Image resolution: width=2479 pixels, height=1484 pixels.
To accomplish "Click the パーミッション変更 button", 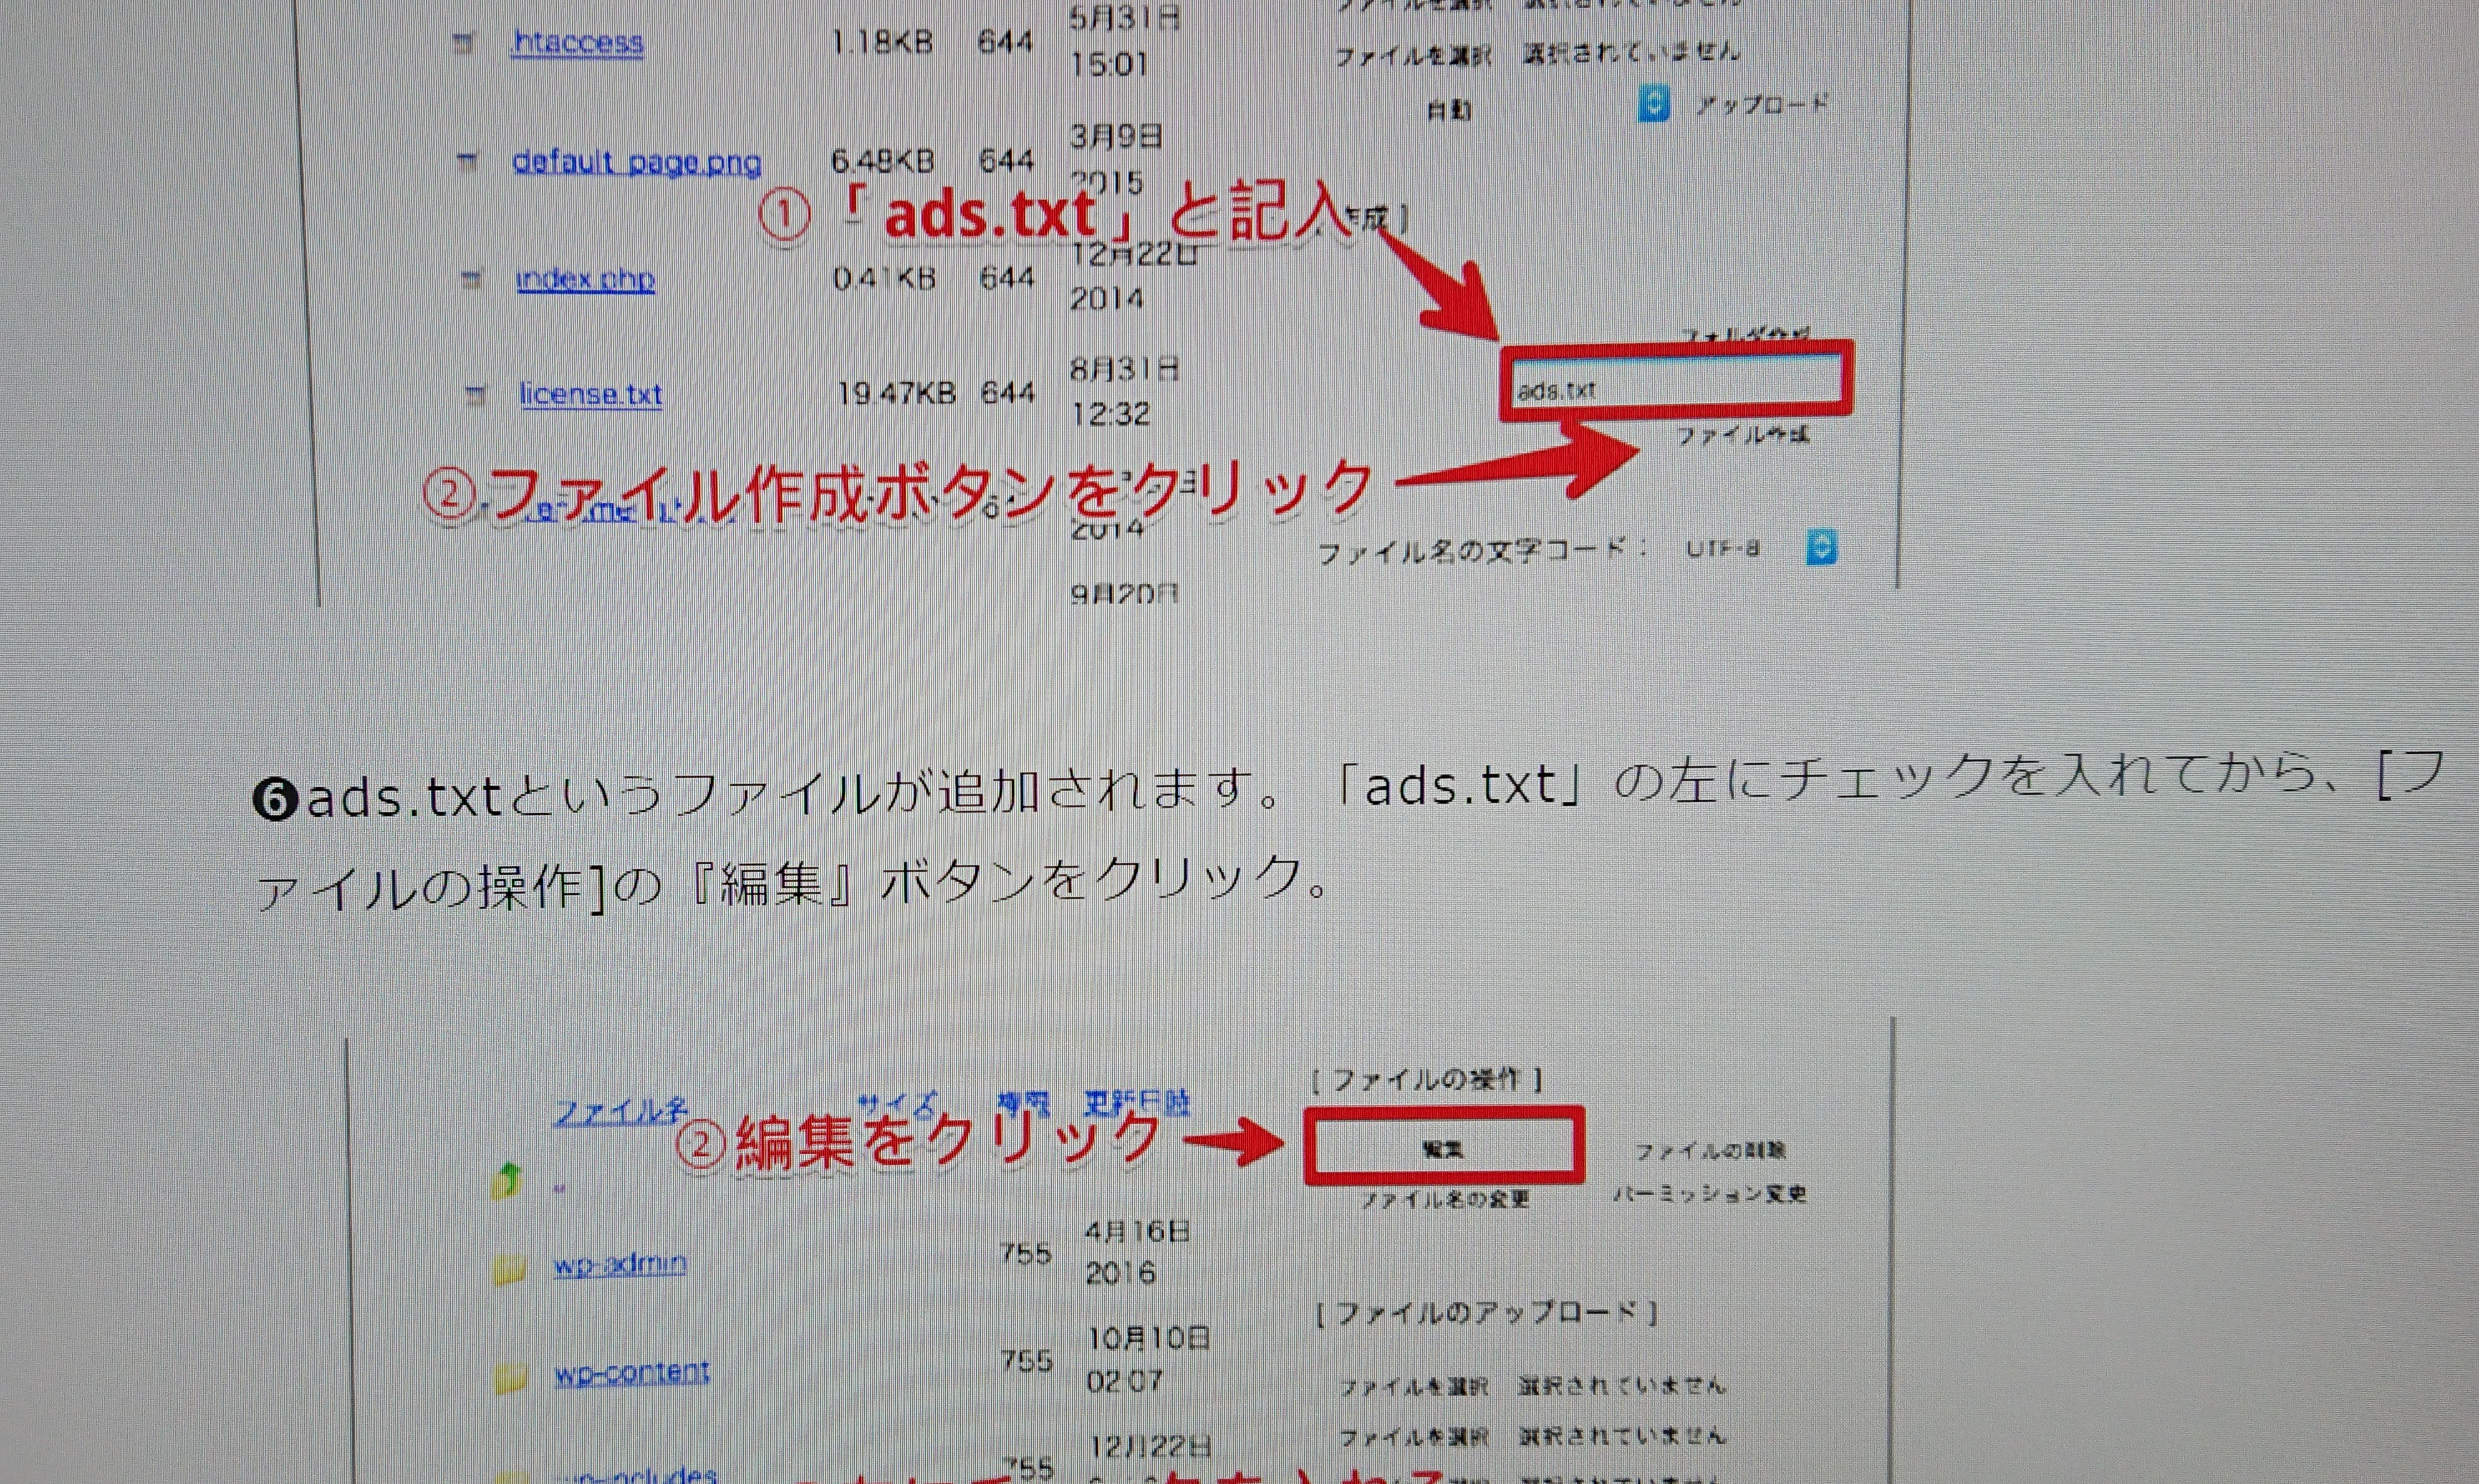I will (1710, 1194).
